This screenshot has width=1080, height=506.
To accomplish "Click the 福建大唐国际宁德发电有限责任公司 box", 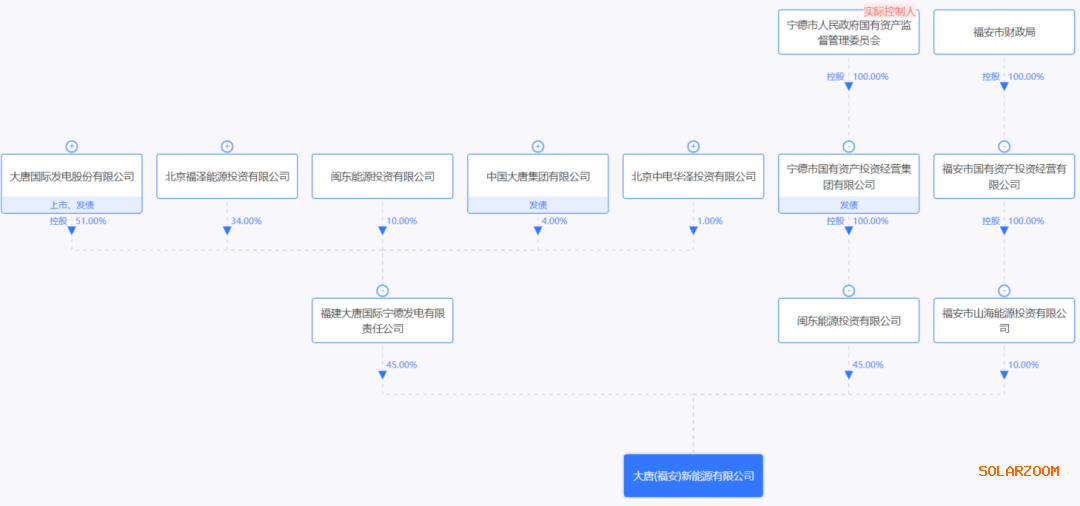I will pos(382,321).
